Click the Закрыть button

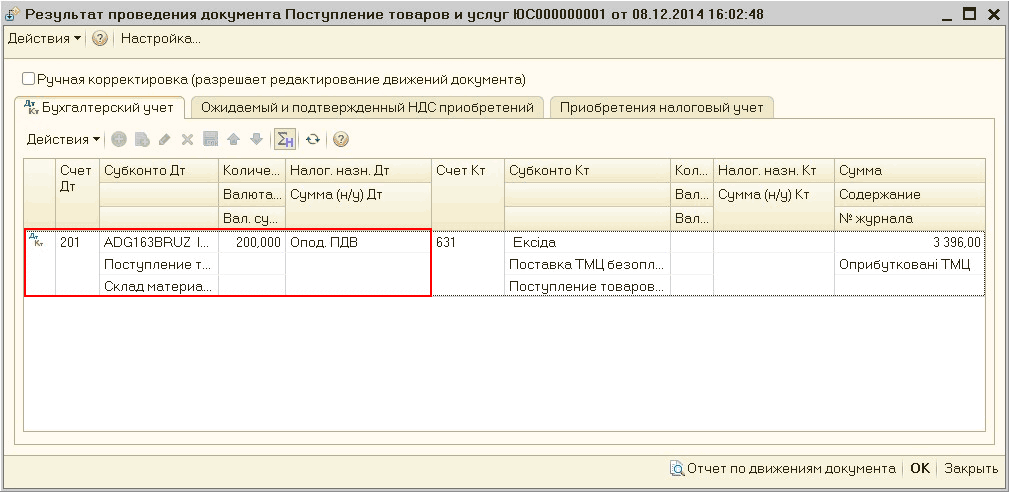tap(971, 468)
